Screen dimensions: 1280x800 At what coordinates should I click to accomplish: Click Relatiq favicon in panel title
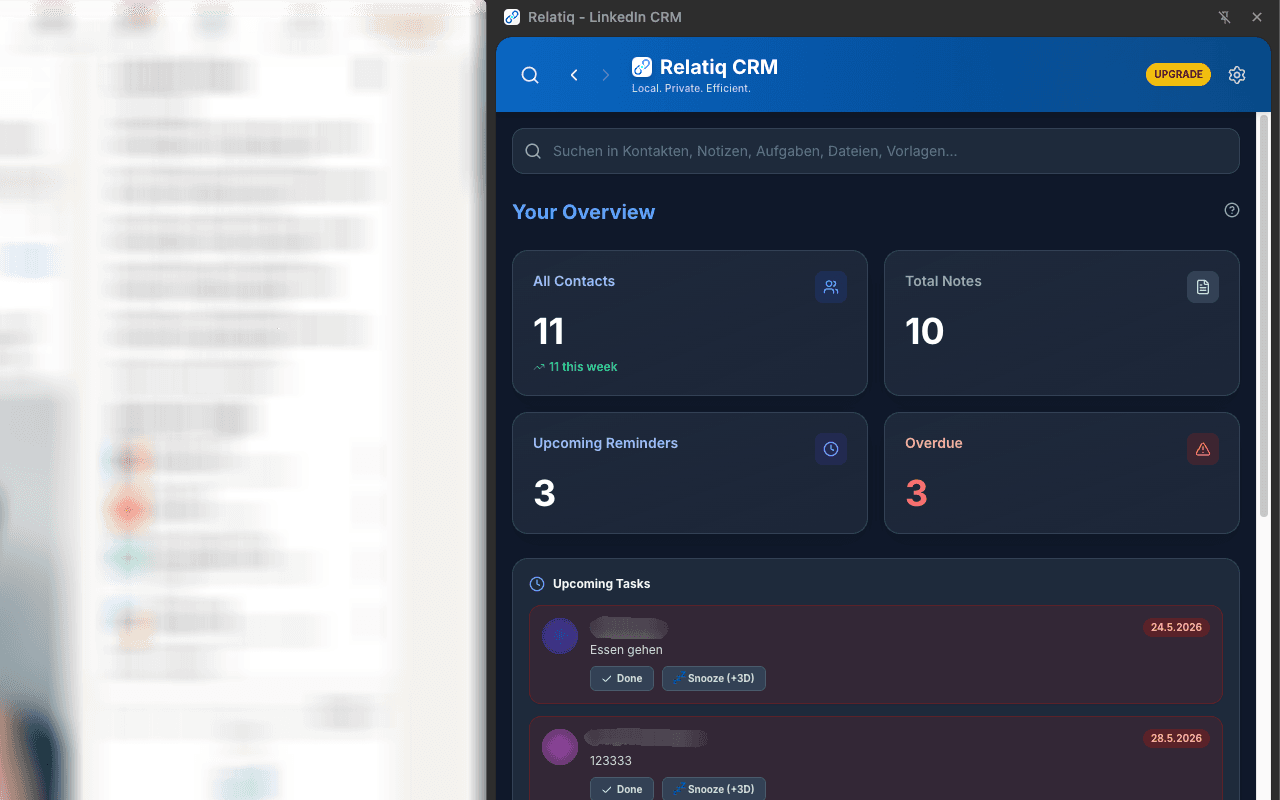coord(512,17)
